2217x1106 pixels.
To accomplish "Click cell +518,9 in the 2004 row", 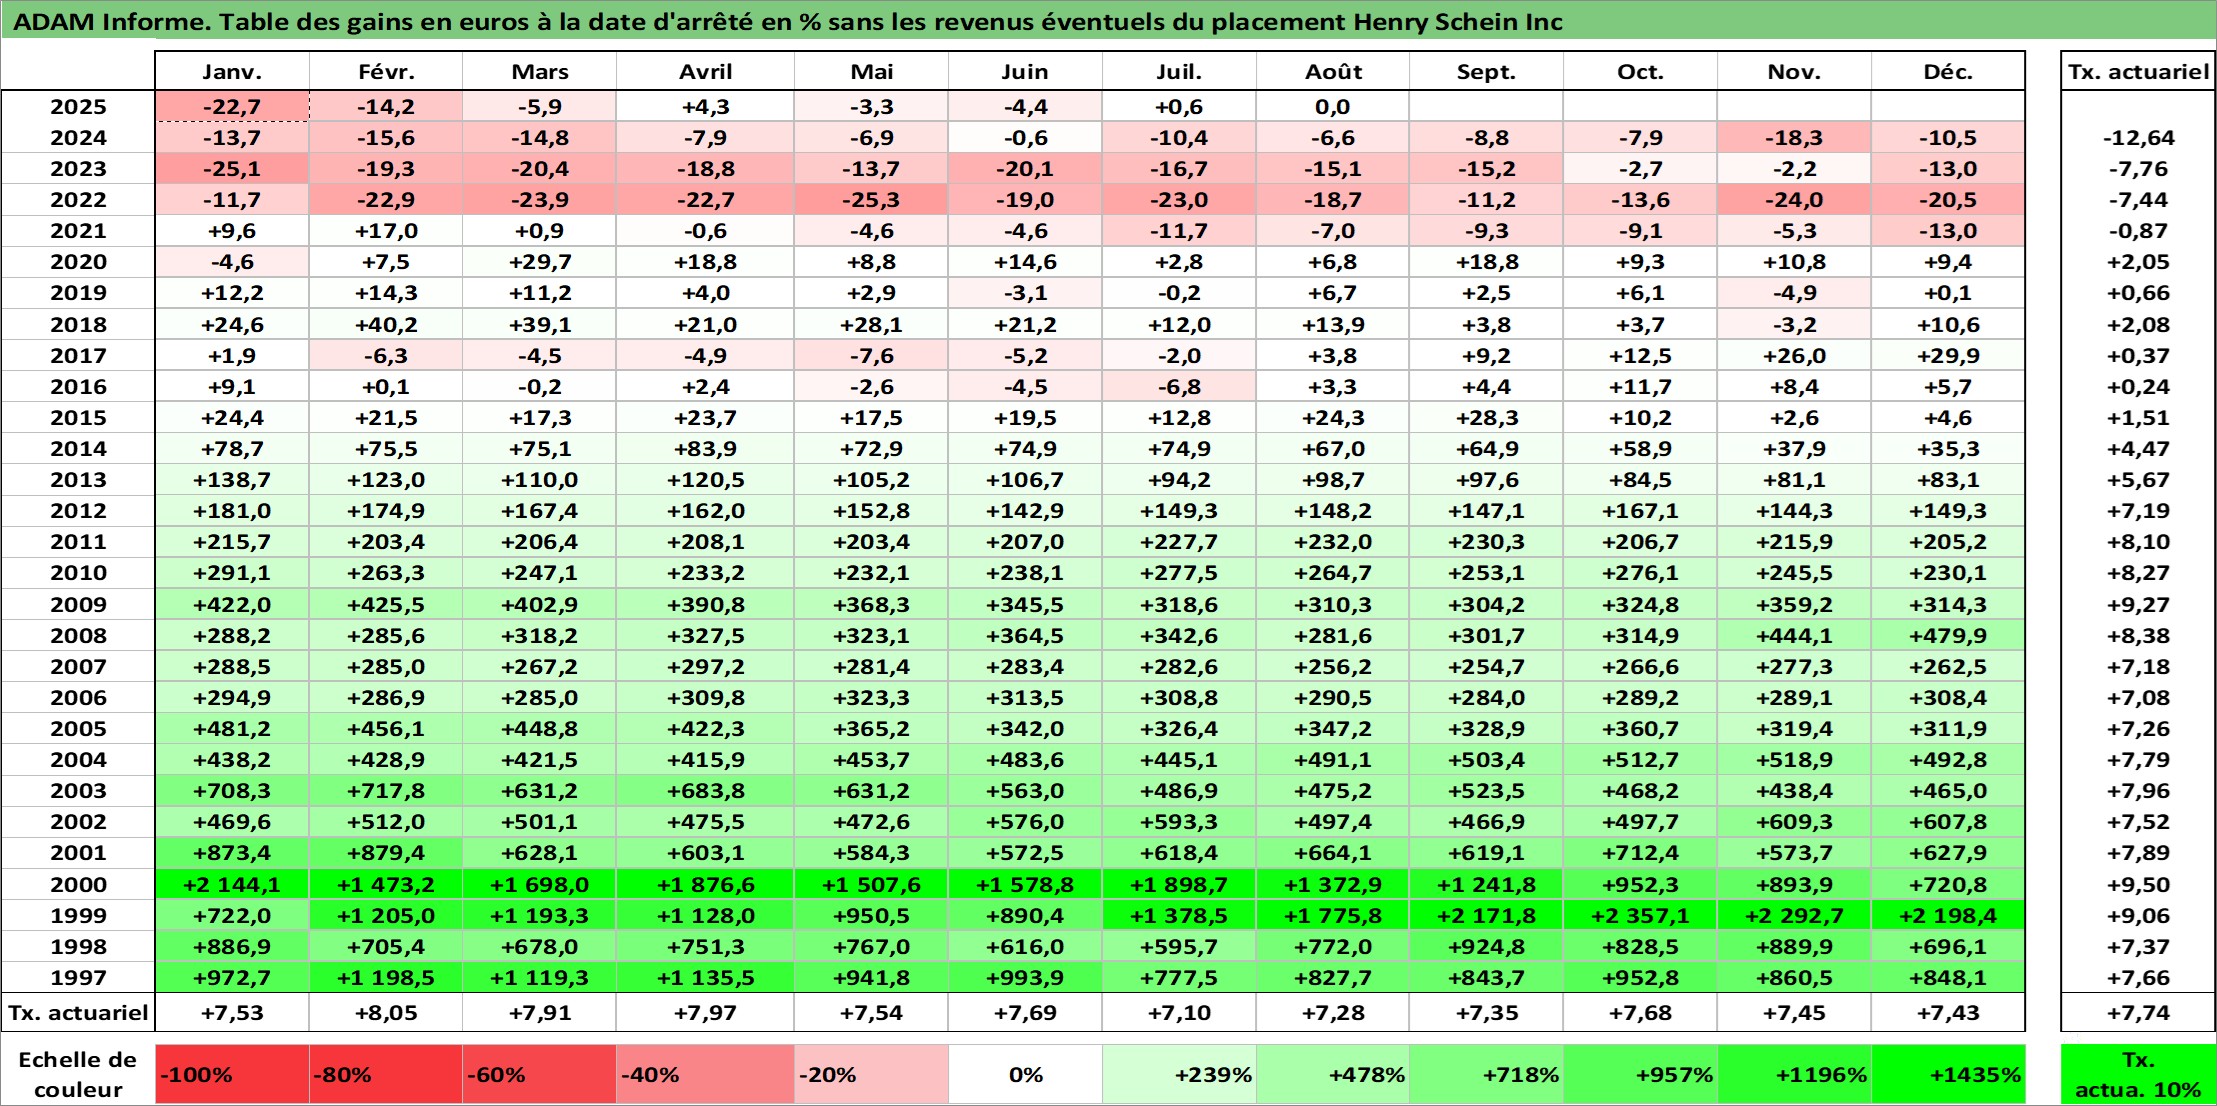I will (x=1794, y=759).
